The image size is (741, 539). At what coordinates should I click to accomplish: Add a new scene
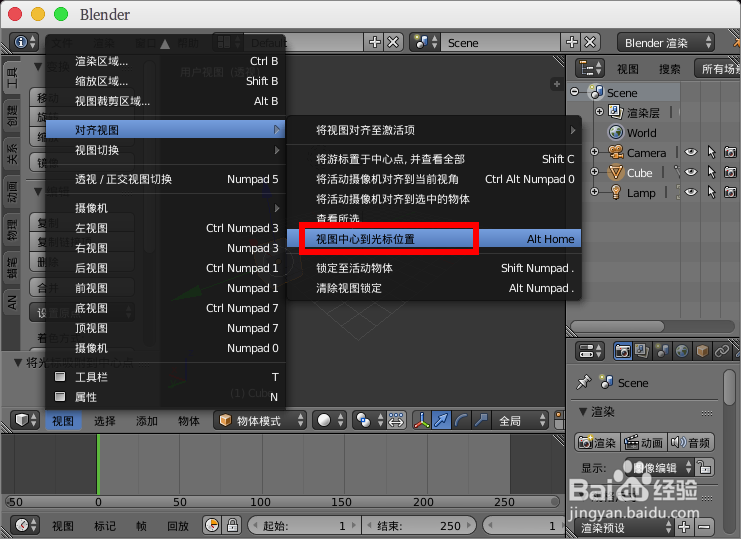click(x=572, y=43)
